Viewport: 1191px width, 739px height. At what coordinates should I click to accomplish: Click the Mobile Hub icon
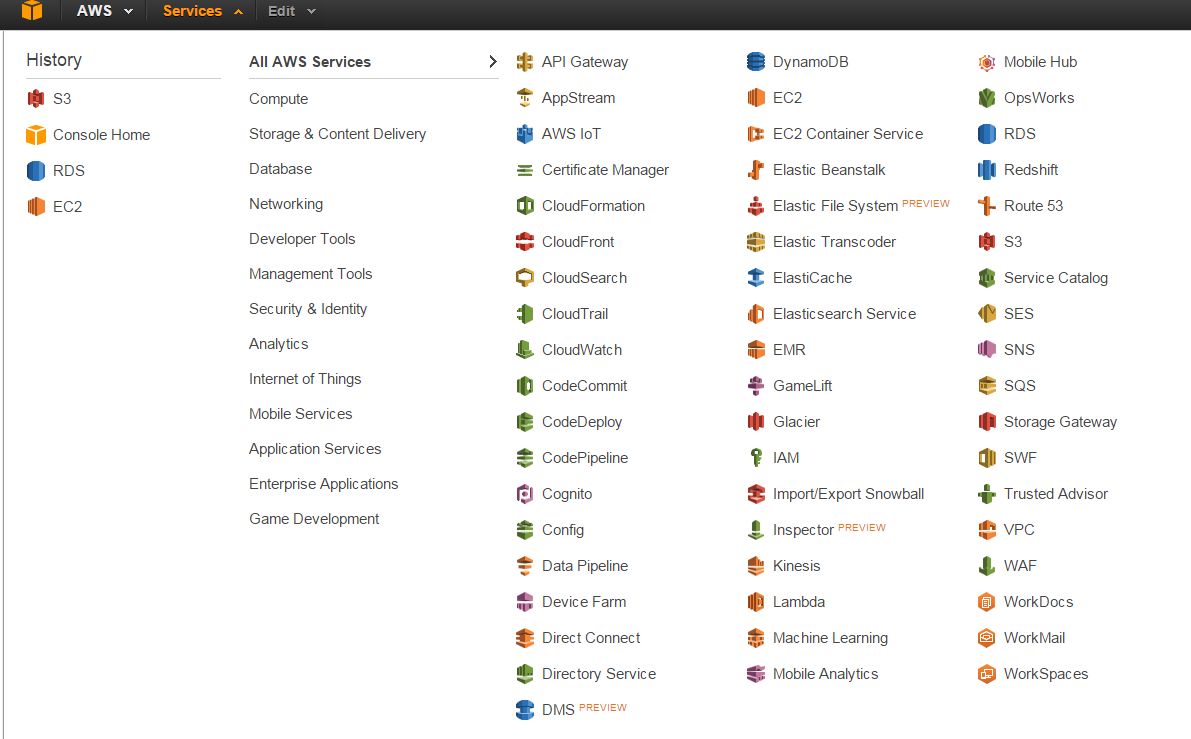click(987, 62)
